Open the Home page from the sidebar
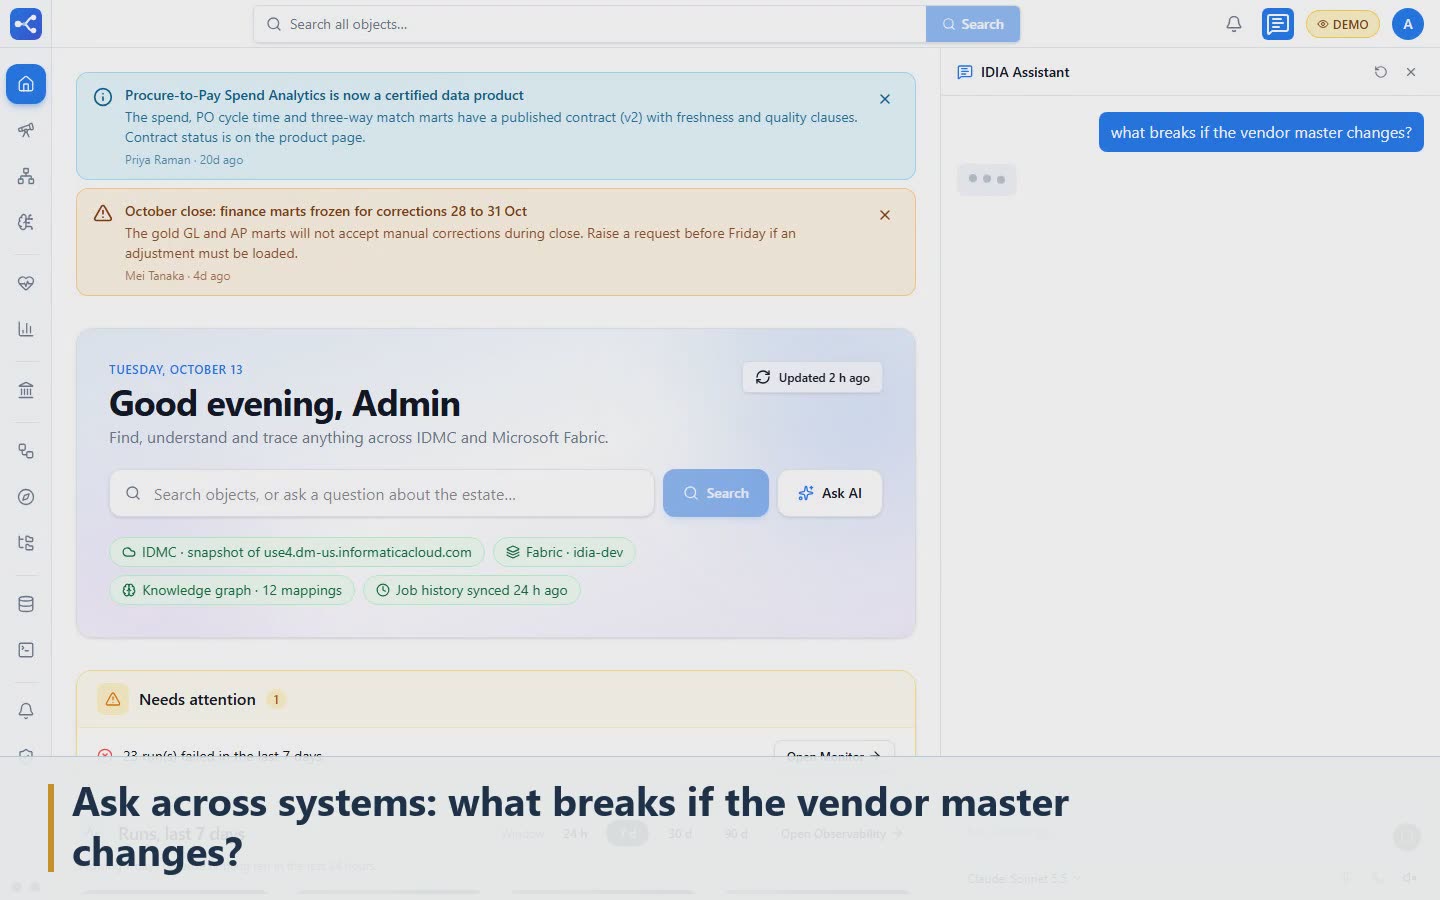1440x900 pixels. (26, 84)
